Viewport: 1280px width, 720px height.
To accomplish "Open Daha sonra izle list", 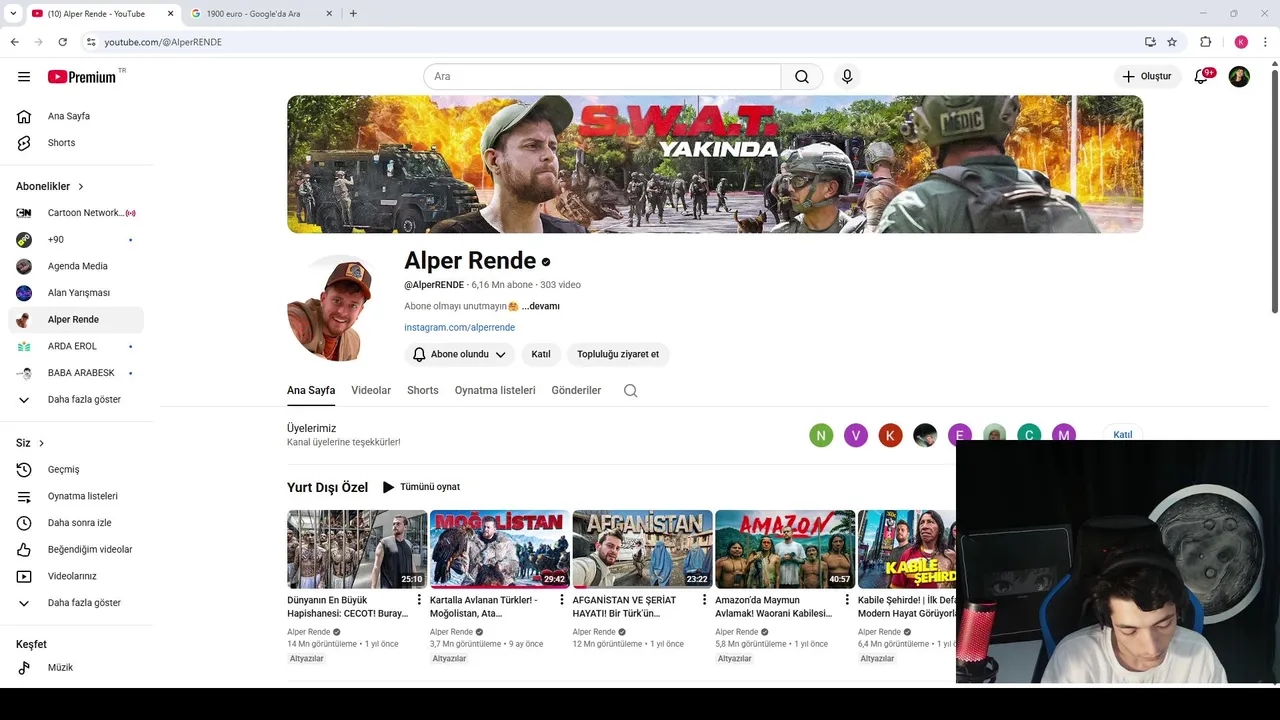I will [76, 523].
